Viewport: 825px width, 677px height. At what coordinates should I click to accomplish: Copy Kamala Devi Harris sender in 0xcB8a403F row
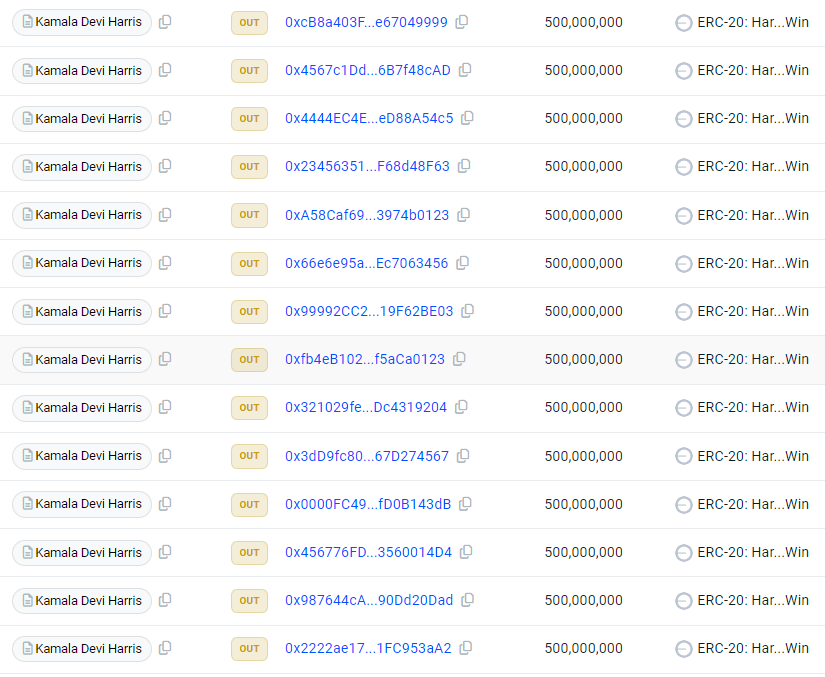point(165,22)
